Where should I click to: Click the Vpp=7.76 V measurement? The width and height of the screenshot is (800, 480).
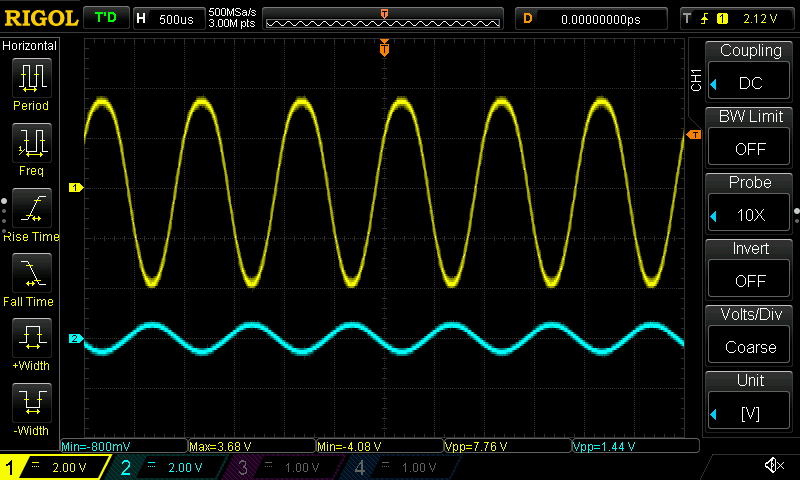(x=508, y=446)
